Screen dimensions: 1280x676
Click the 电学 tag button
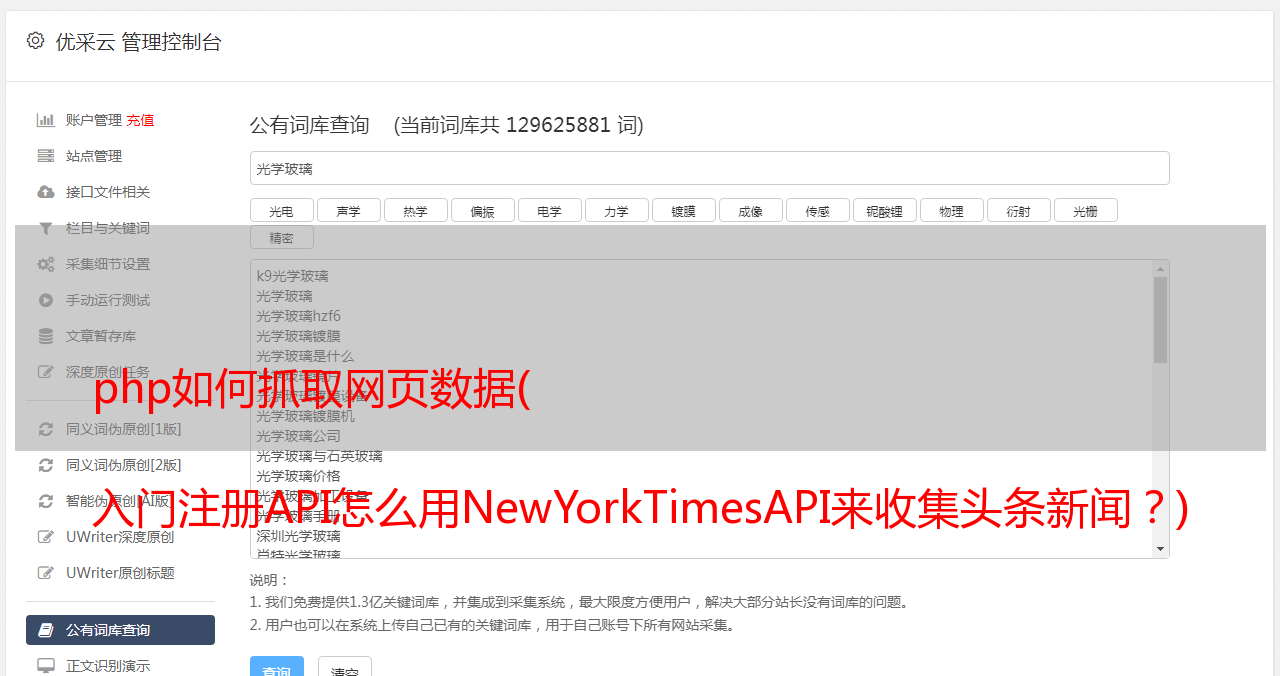[549, 210]
